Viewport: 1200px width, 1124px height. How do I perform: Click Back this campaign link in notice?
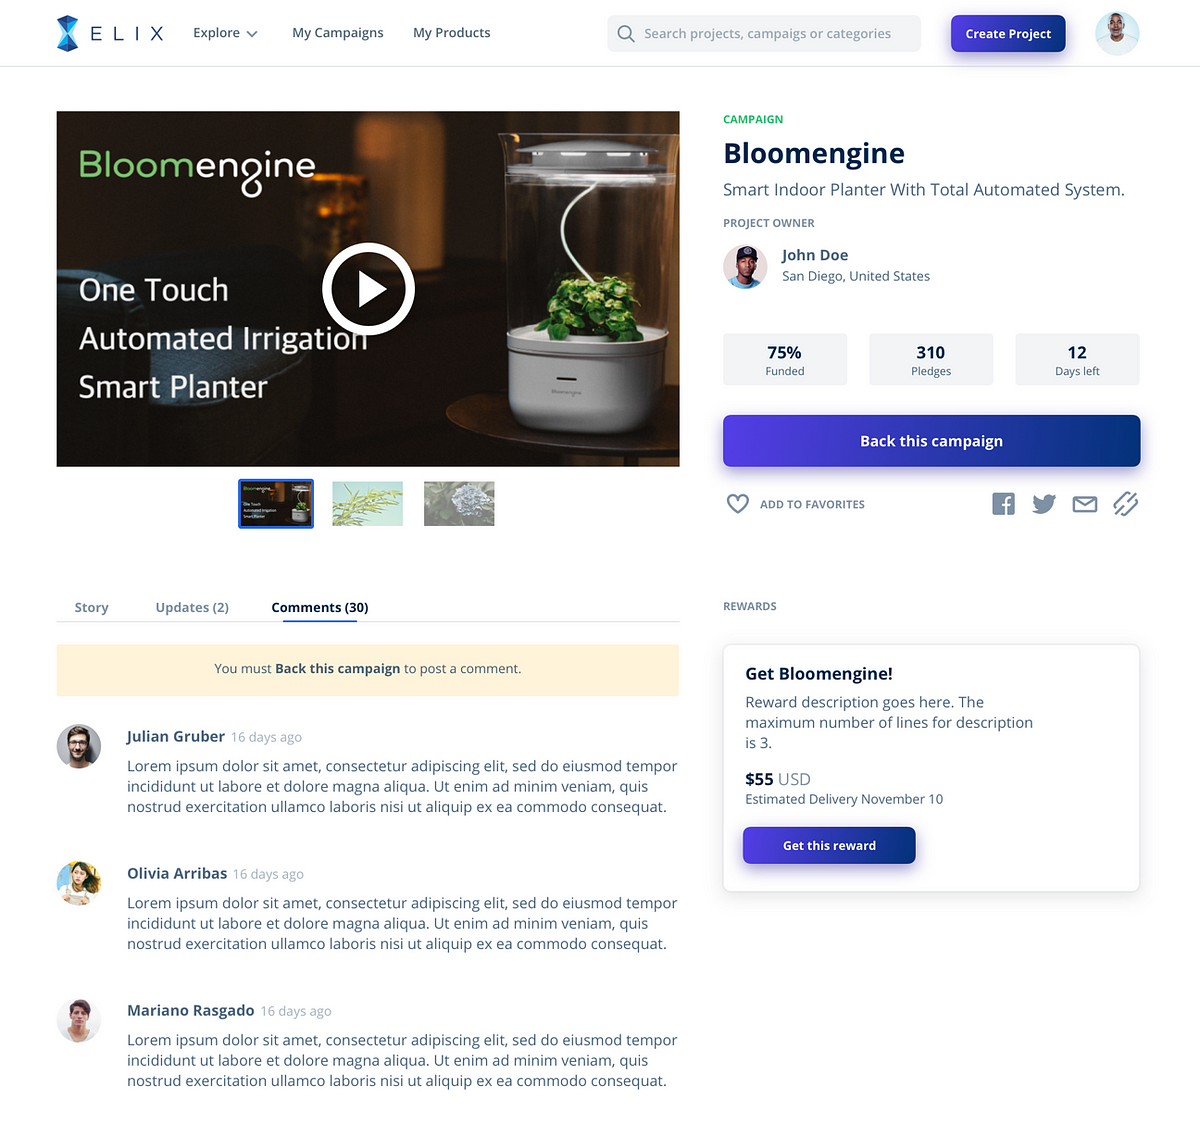coord(337,669)
